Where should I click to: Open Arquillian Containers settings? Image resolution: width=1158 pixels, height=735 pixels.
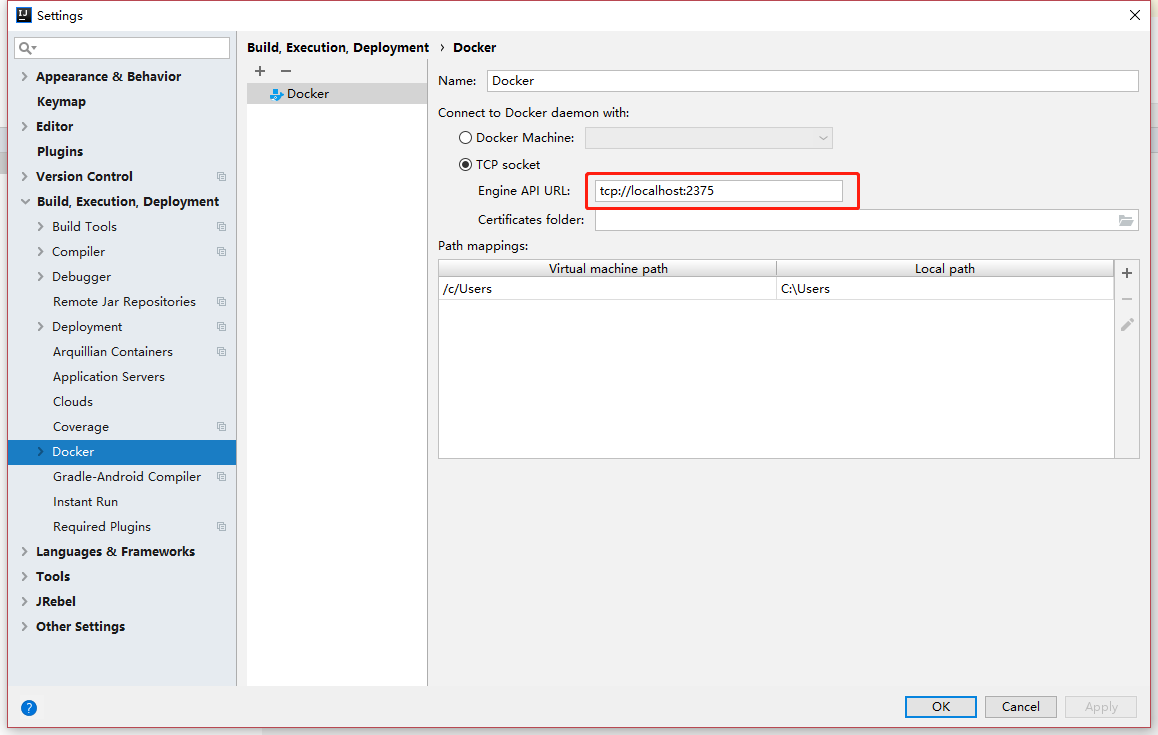point(113,352)
